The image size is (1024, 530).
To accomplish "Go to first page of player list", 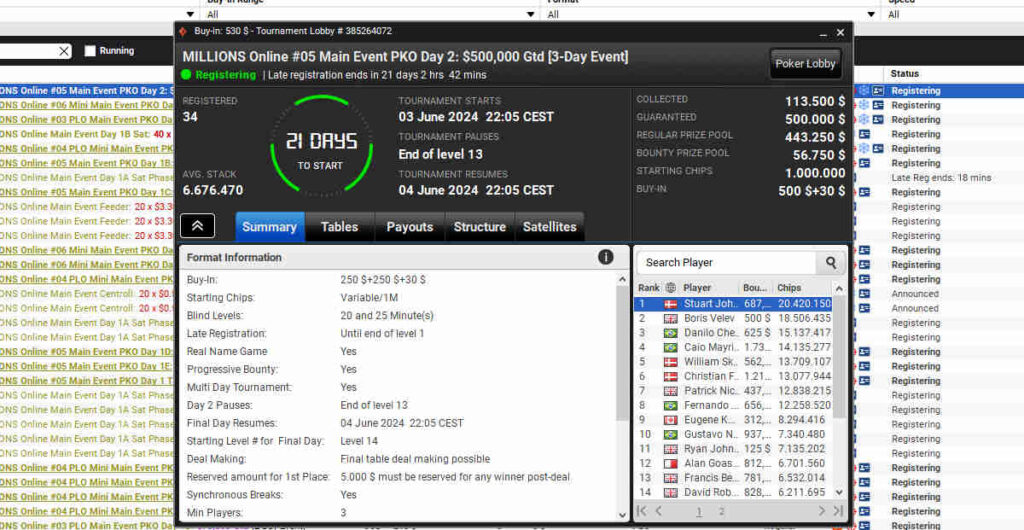I will pos(642,511).
